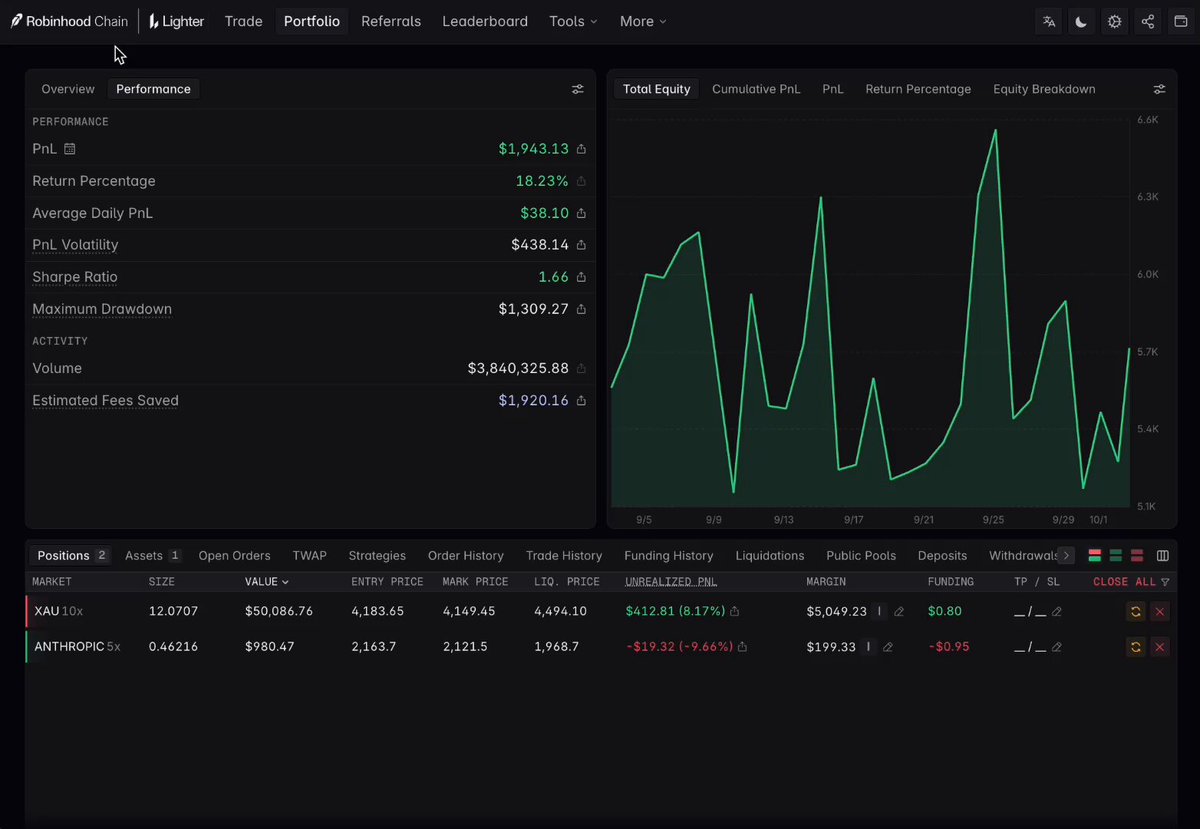
Task: Sort positions by the VALUE column
Action: click(x=267, y=582)
